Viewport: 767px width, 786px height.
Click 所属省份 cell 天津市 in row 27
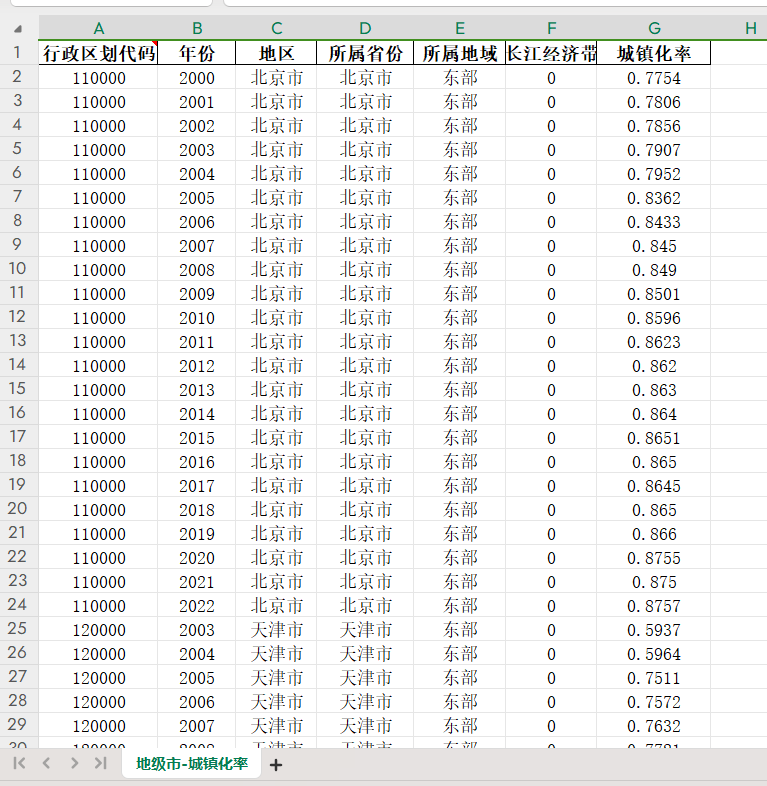(365, 679)
